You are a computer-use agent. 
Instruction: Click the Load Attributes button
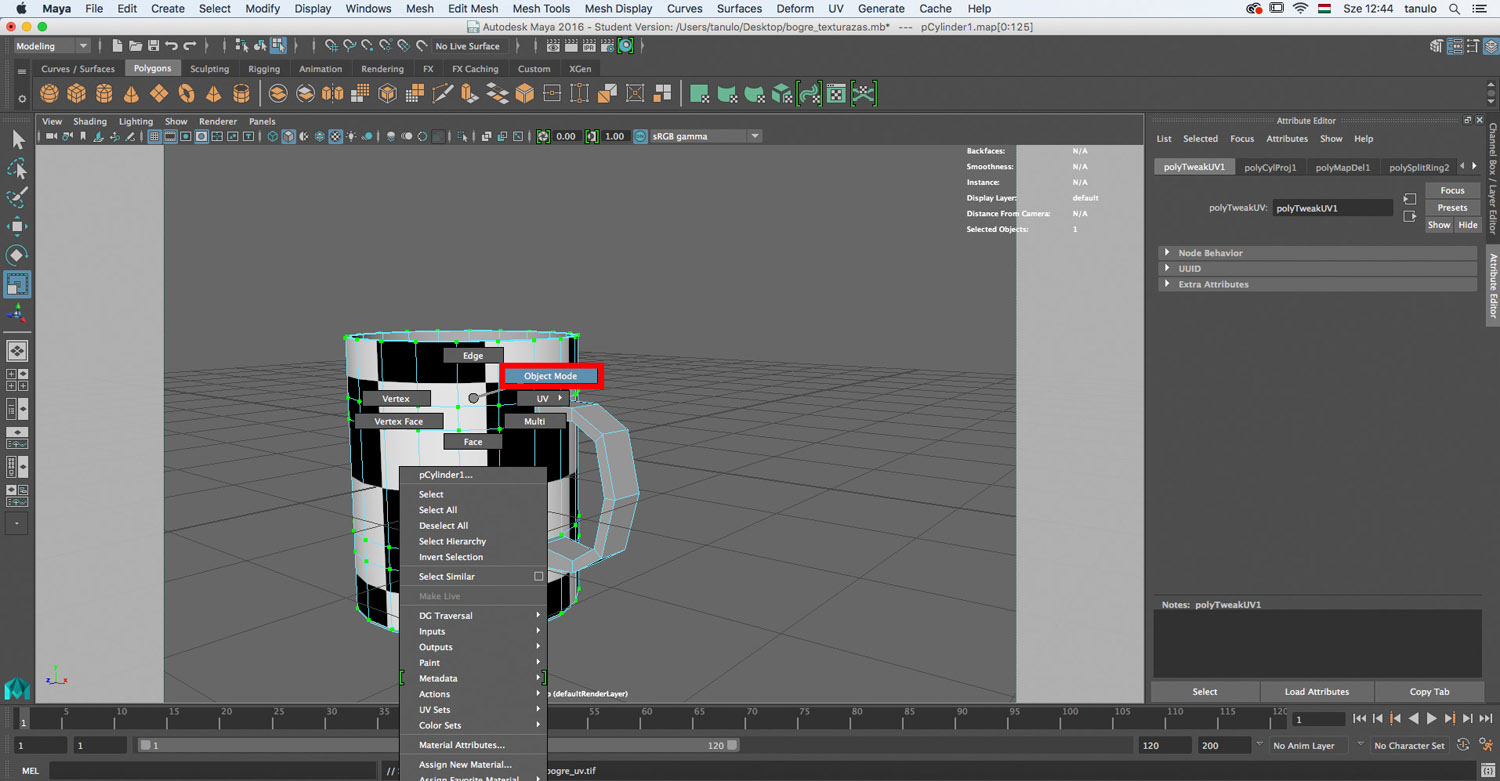coord(1316,692)
